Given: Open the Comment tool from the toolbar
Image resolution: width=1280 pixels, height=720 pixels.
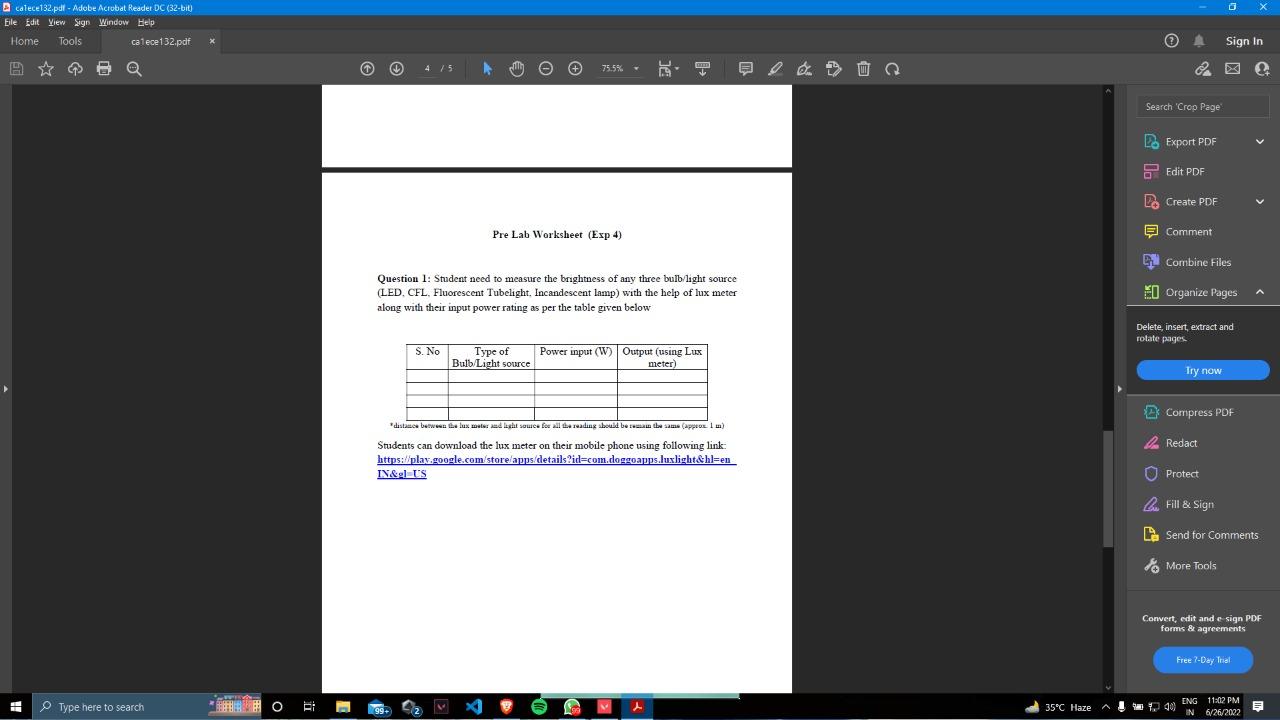Looking at the screenshot, I should click(745, 68).
